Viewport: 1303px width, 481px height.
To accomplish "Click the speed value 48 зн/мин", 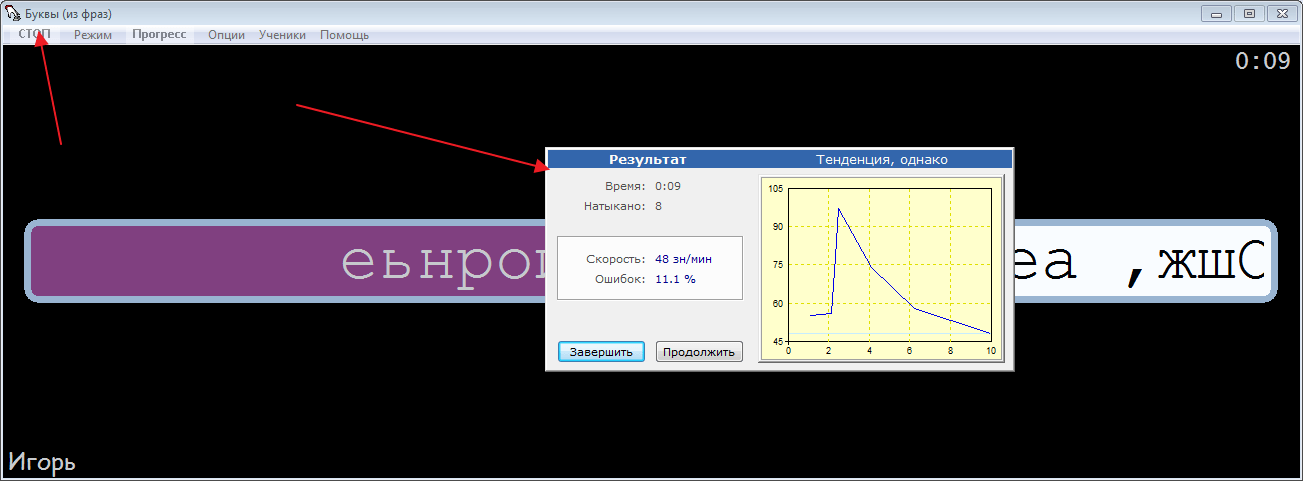I will 683,259.
